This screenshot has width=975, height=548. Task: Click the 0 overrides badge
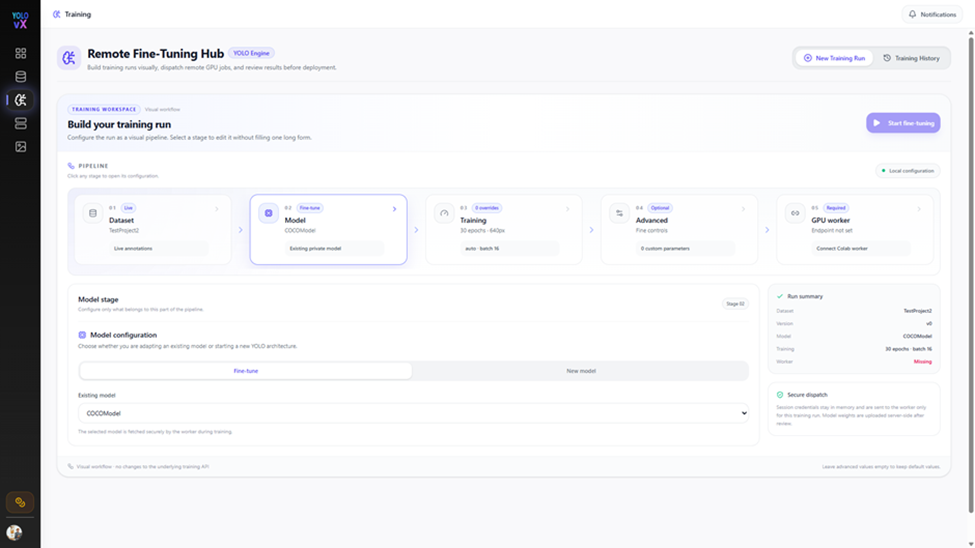point(486,208)
